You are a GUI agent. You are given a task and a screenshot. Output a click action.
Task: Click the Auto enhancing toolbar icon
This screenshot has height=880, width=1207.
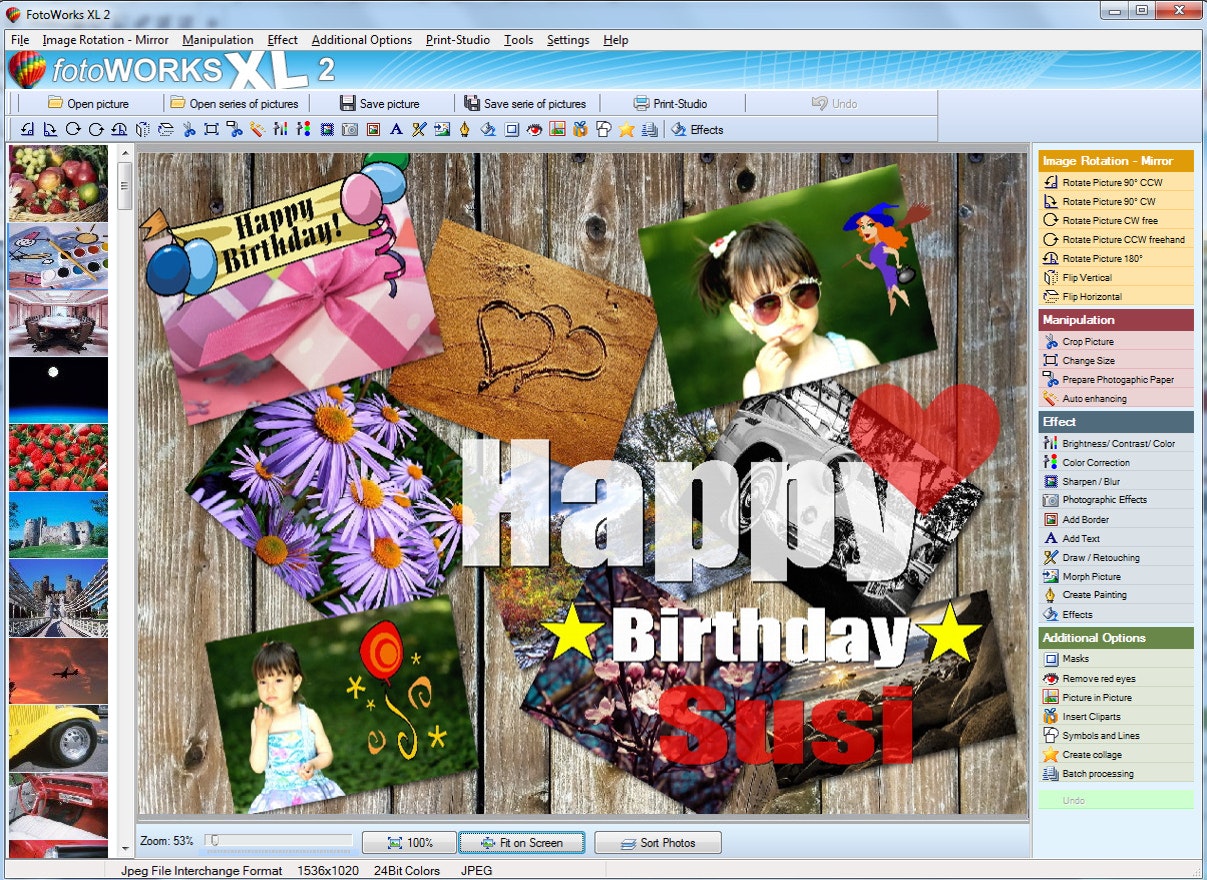[x=258, y=129]
